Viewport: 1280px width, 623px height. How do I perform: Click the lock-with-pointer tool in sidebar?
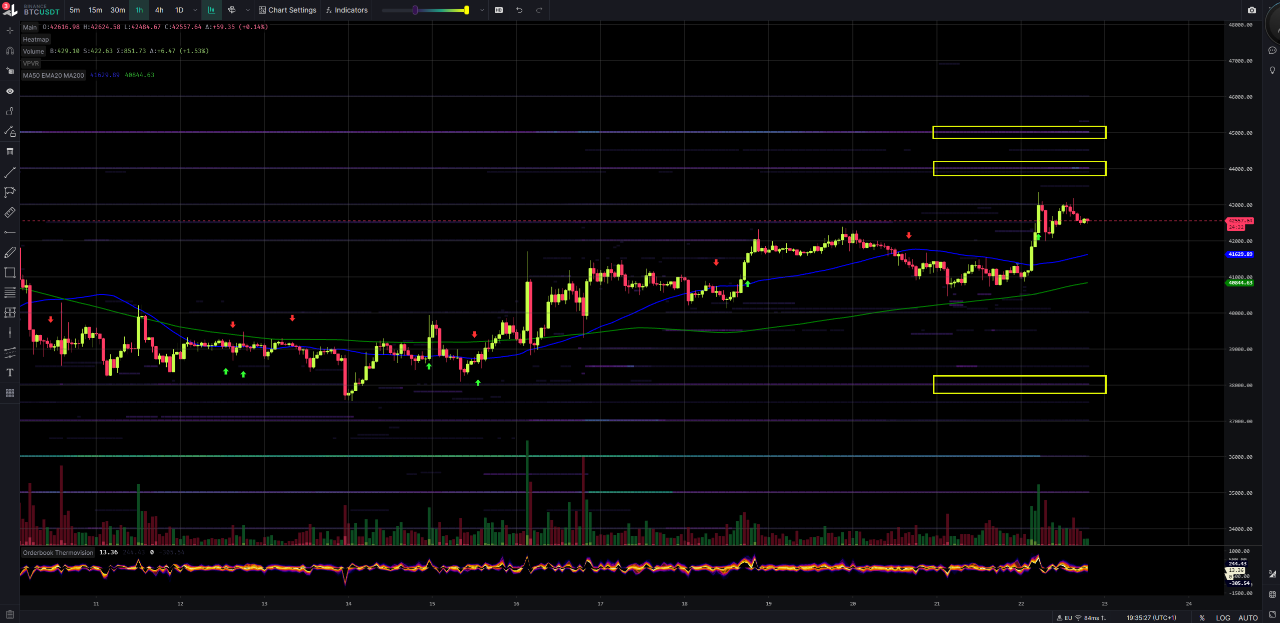[10, 70]
